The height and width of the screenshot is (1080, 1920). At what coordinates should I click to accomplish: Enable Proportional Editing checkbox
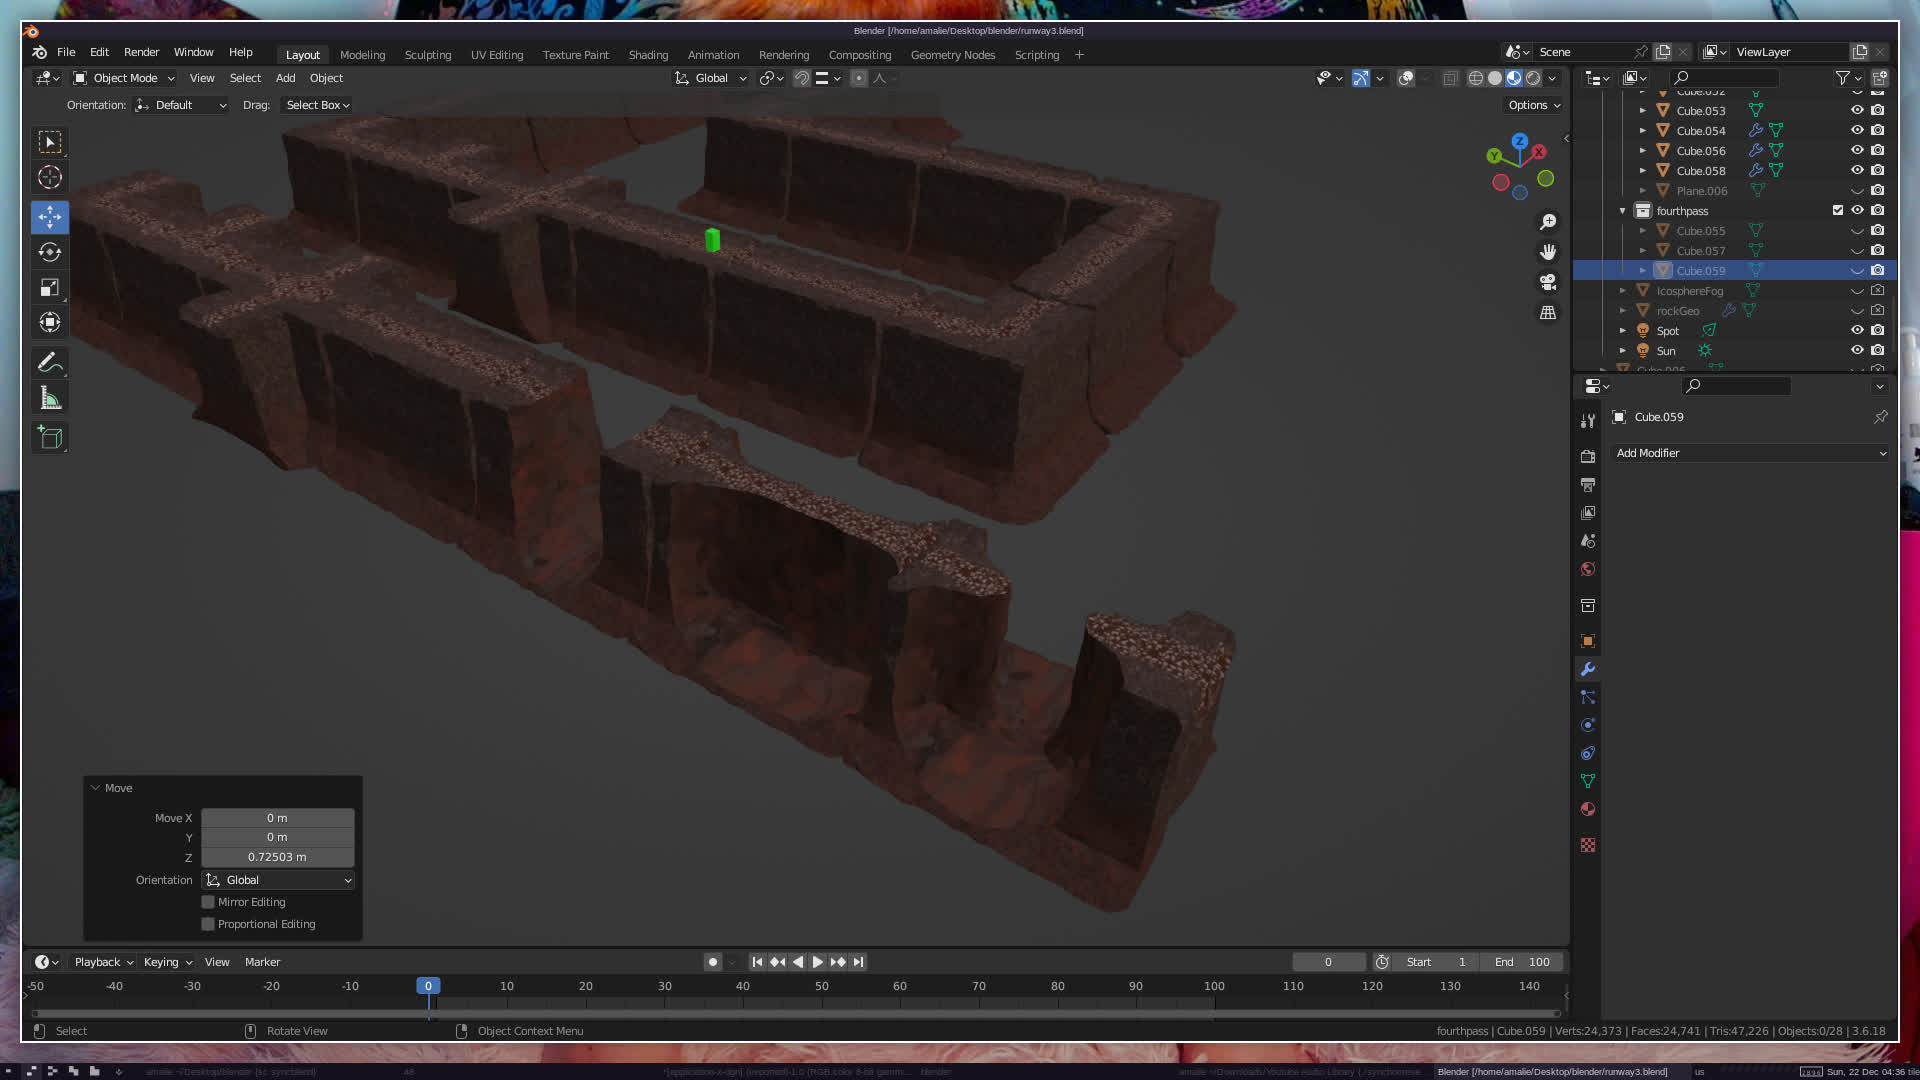click(x=208, y=924)
